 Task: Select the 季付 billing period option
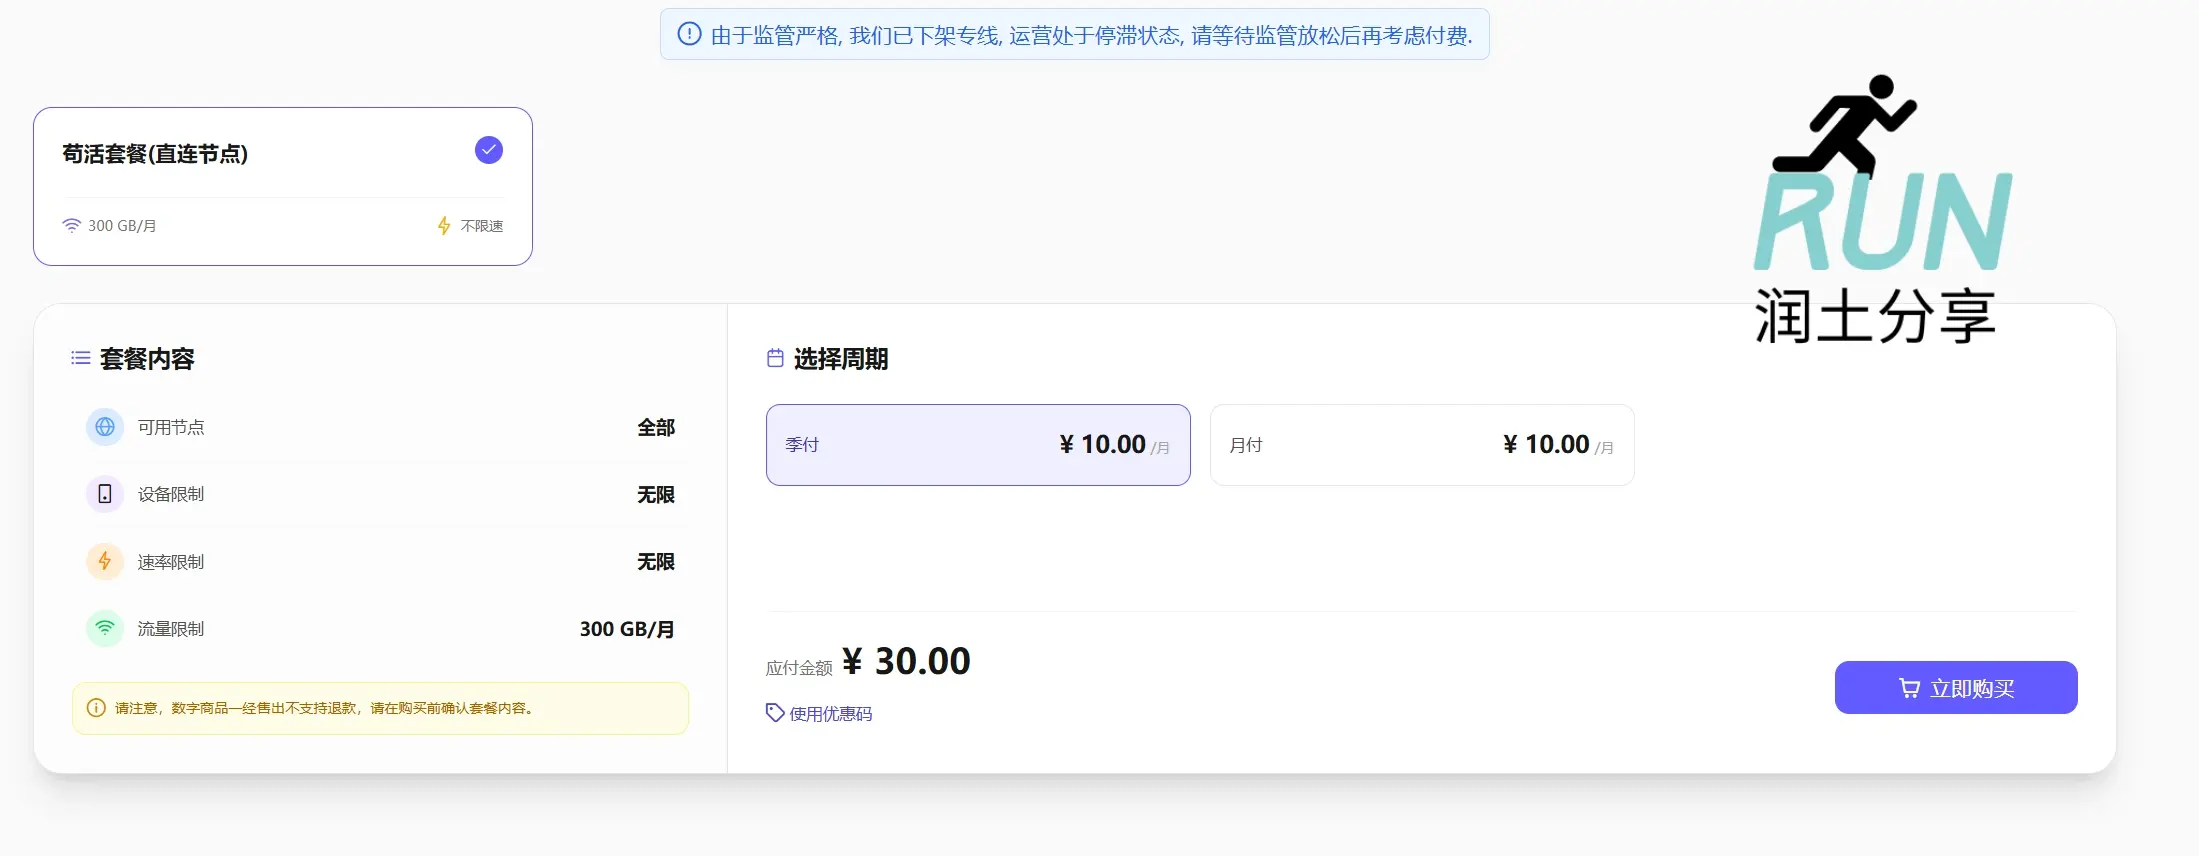[x=977, y=445]
